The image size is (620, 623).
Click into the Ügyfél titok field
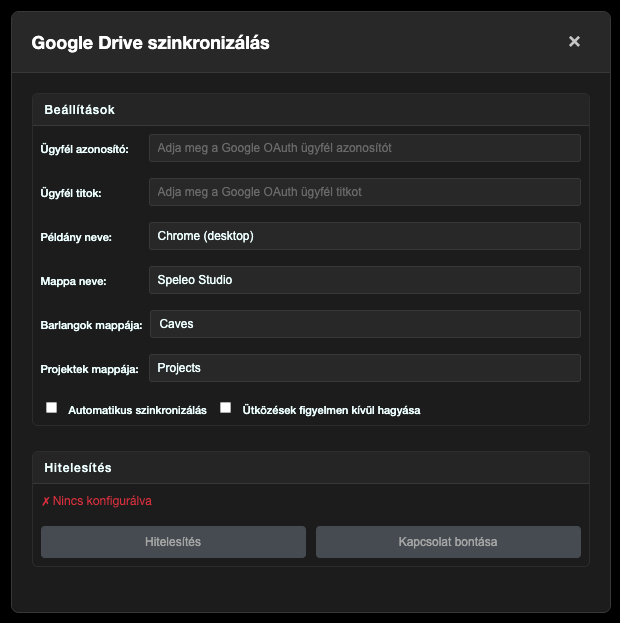(365, 192)
